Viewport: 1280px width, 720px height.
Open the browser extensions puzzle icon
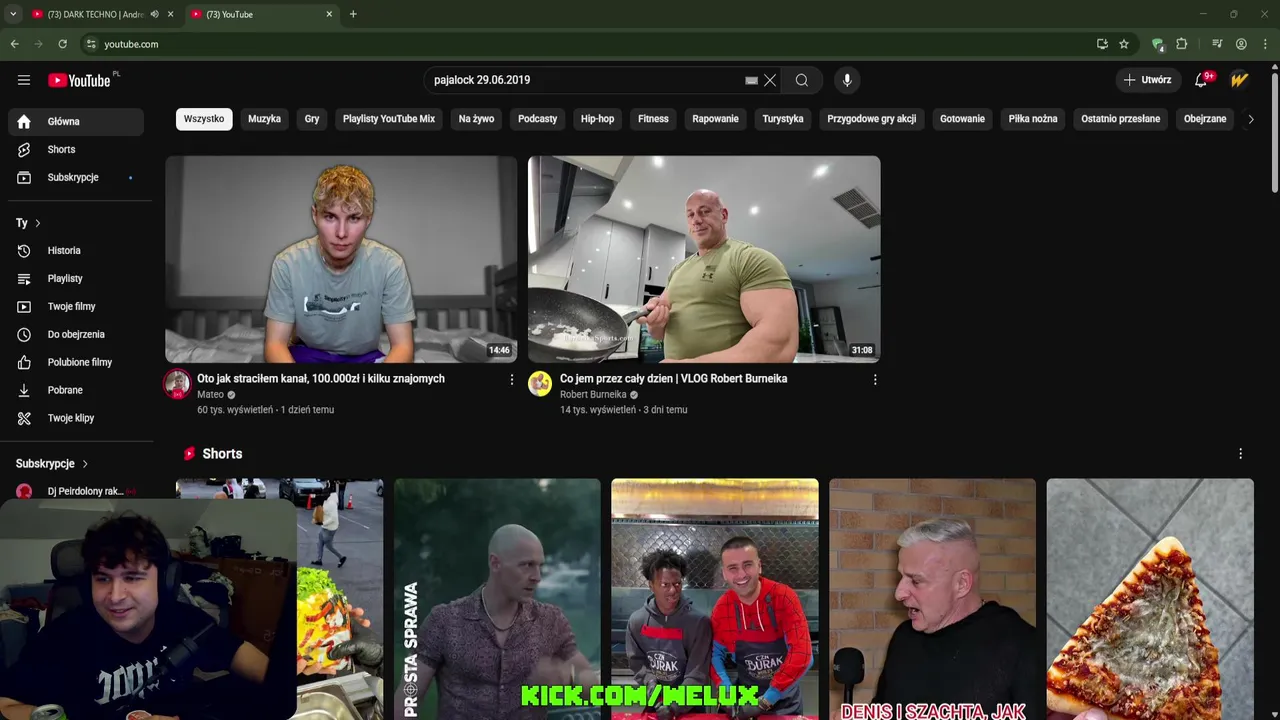[1182, 44]
